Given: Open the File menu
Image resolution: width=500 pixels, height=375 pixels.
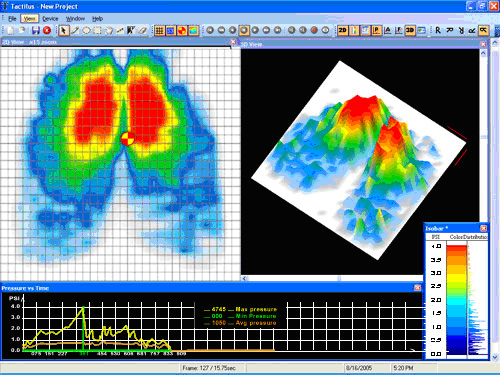Looking at the screenshot, I should pyautogui.click(x=12, y=19).
